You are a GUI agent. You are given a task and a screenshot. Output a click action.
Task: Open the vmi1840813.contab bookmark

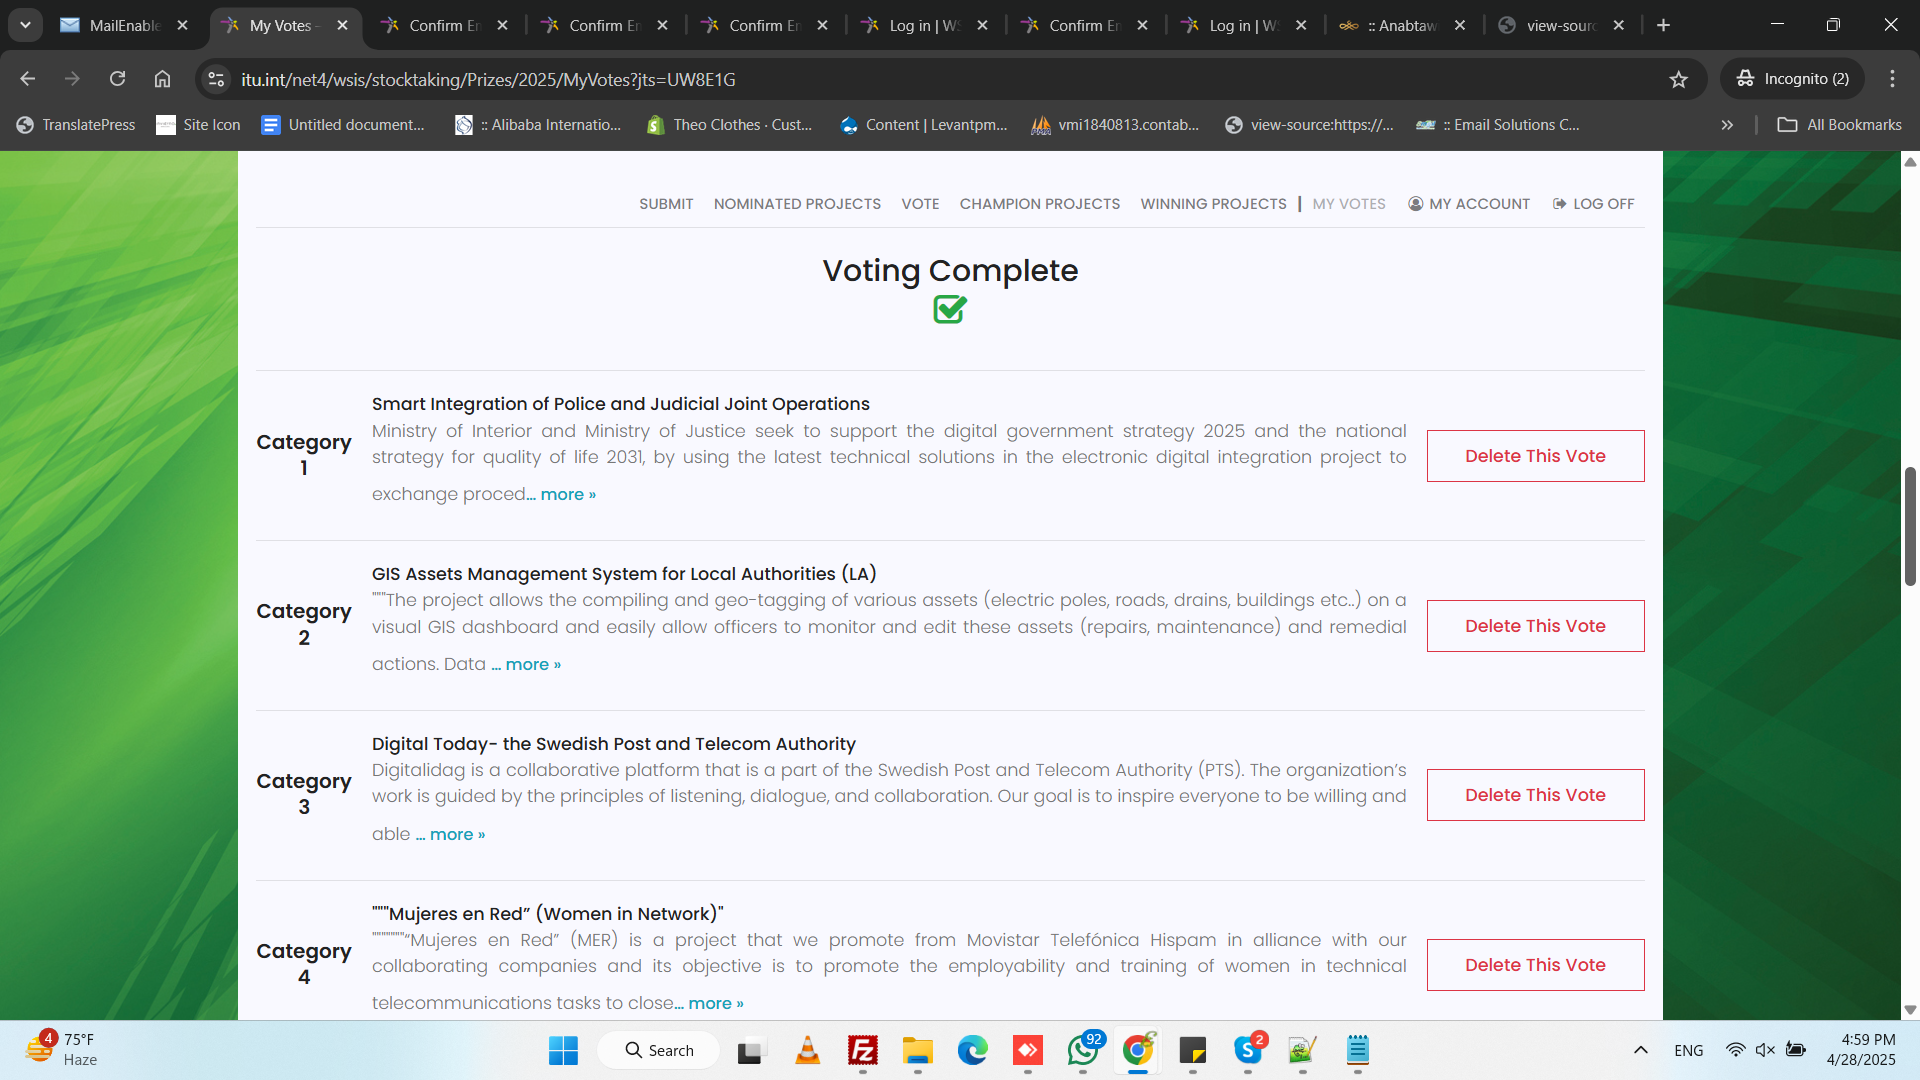tap(1115, 125)
